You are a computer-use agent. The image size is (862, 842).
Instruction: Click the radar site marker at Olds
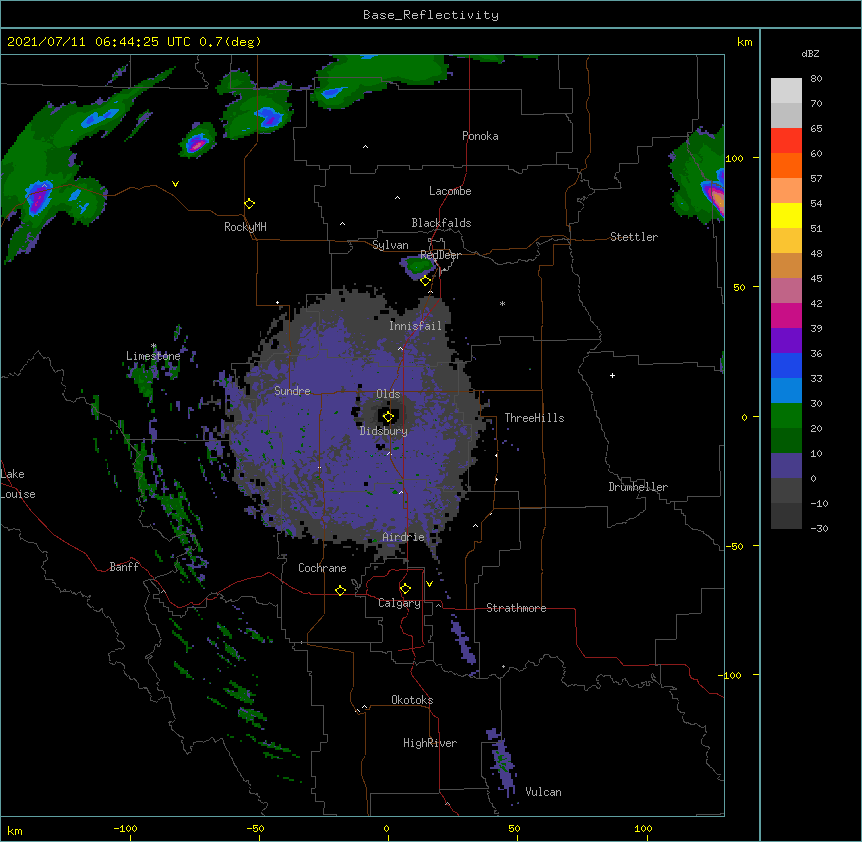(x=388, y=417)
